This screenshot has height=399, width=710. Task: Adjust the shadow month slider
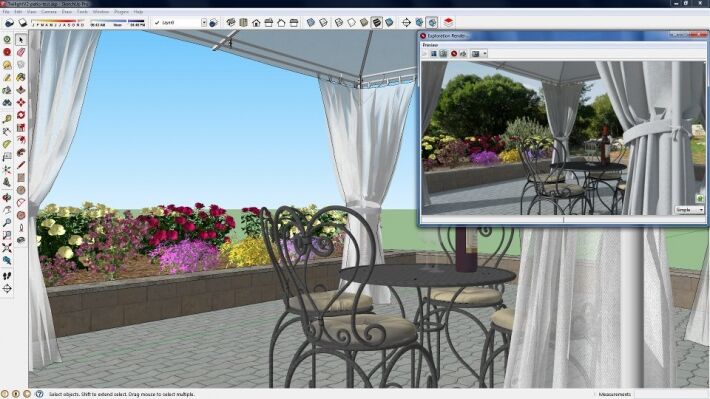tap(58, 22)
